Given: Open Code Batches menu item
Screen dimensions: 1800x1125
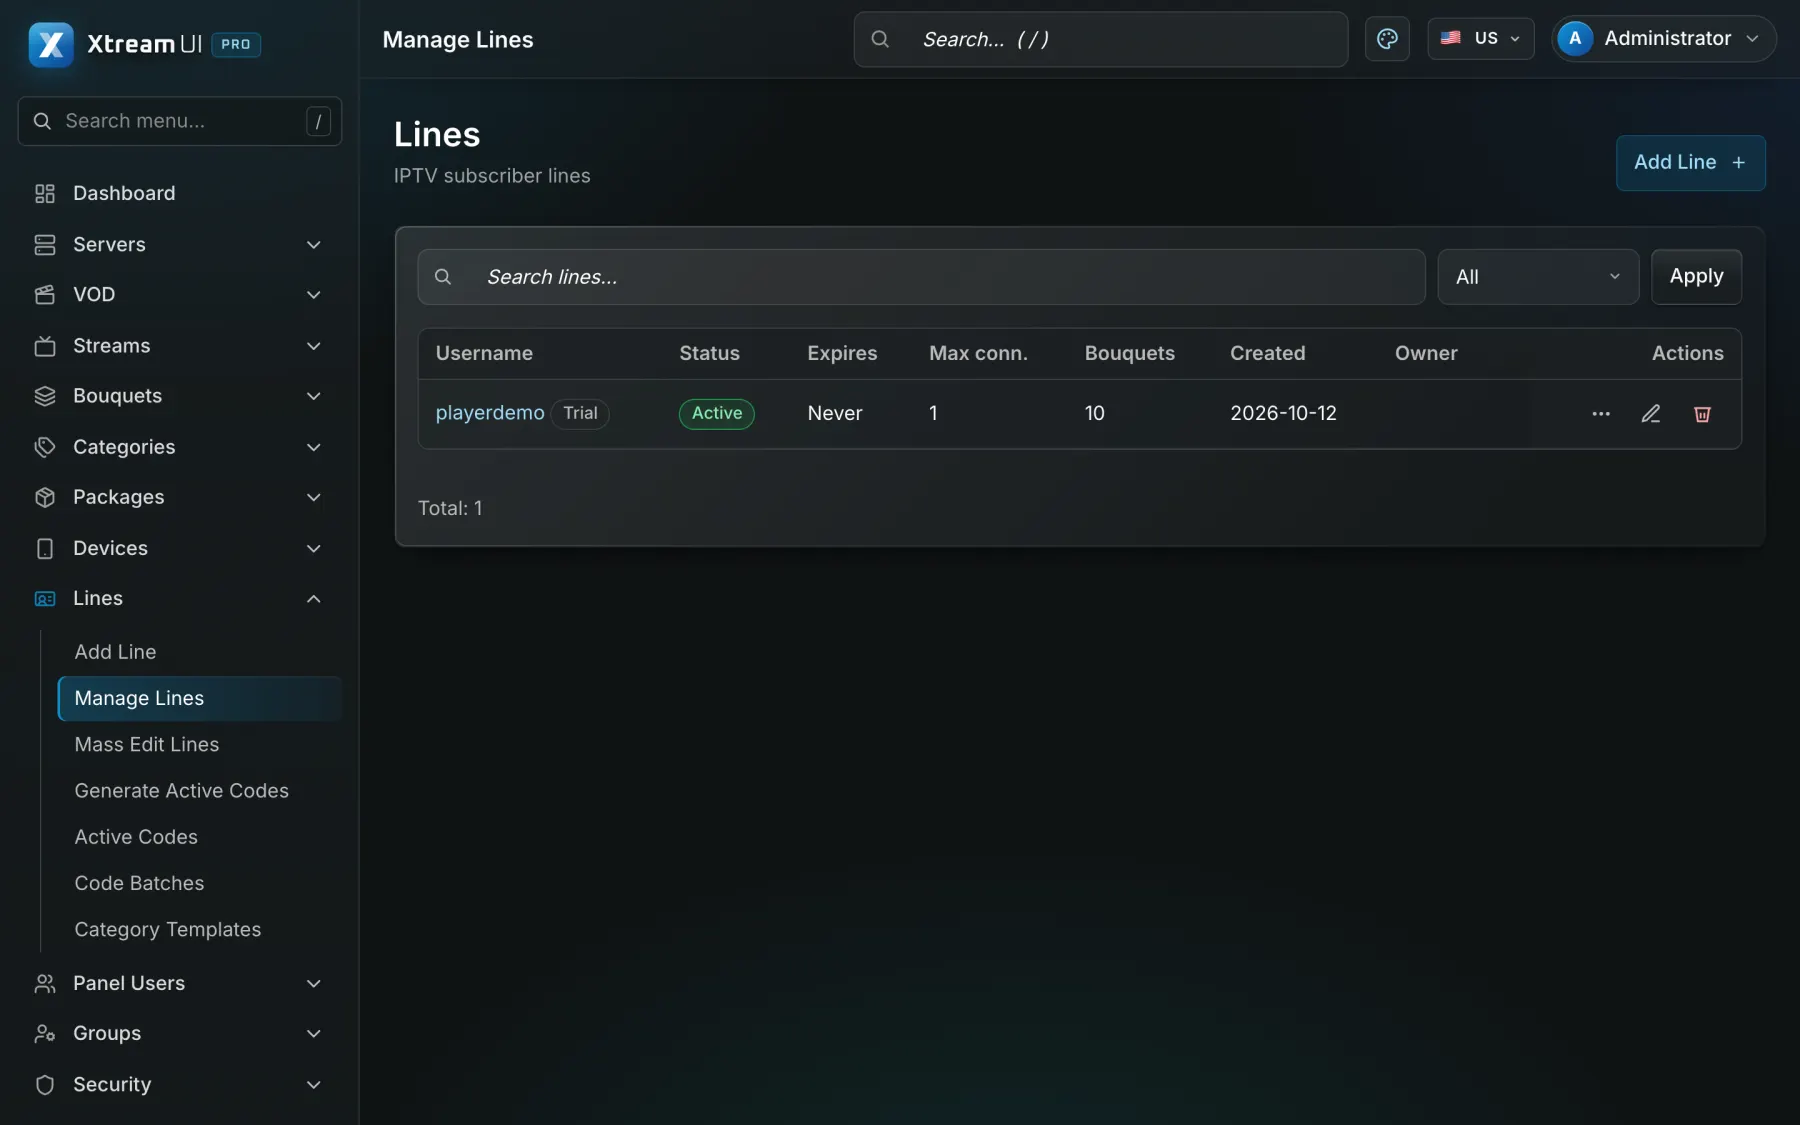Looking at the screenshot, I should [x=200, y=883].
